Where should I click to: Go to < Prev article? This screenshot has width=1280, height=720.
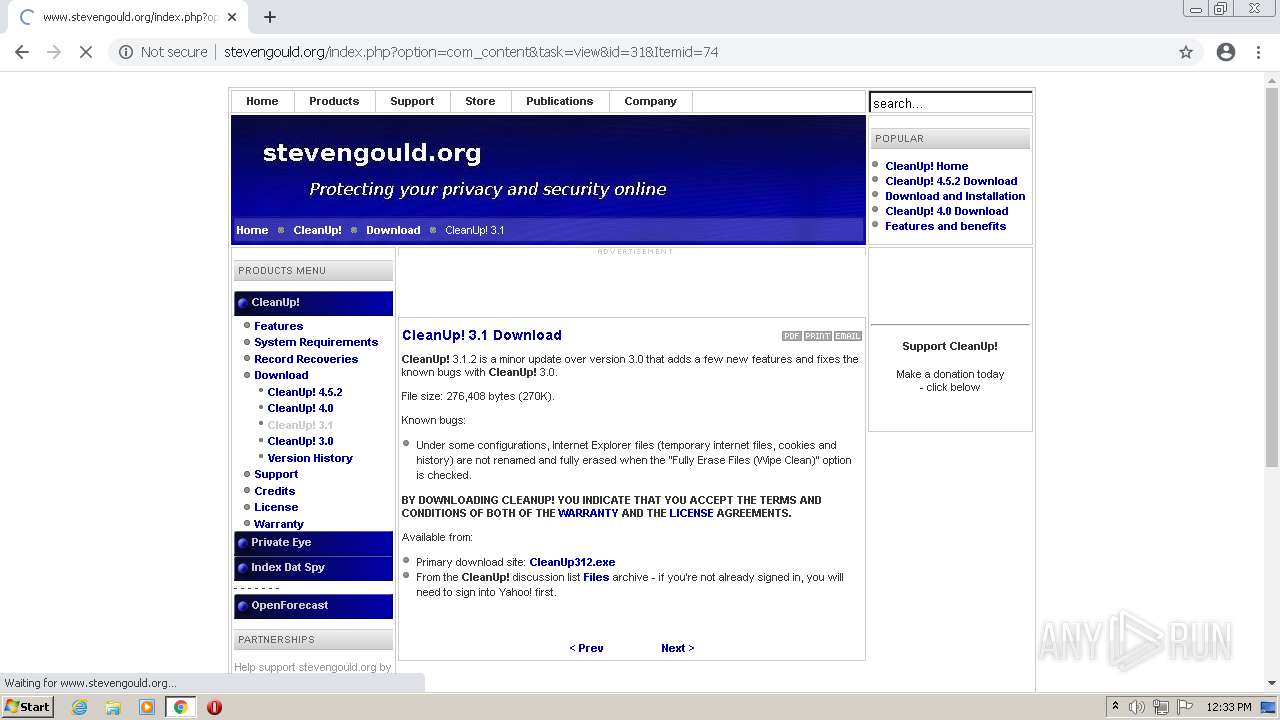click(x=586, y=648)
